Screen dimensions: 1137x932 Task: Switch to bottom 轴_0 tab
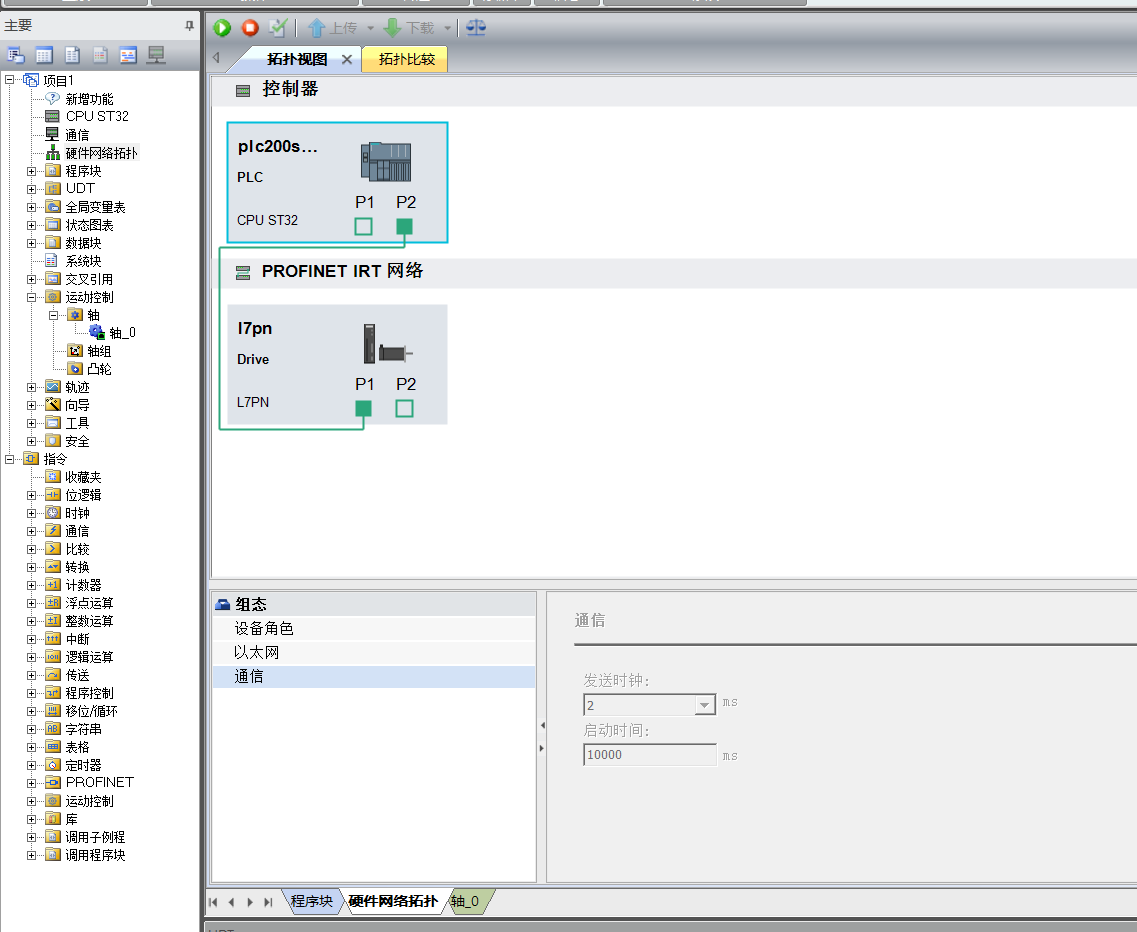pos(465,902)
